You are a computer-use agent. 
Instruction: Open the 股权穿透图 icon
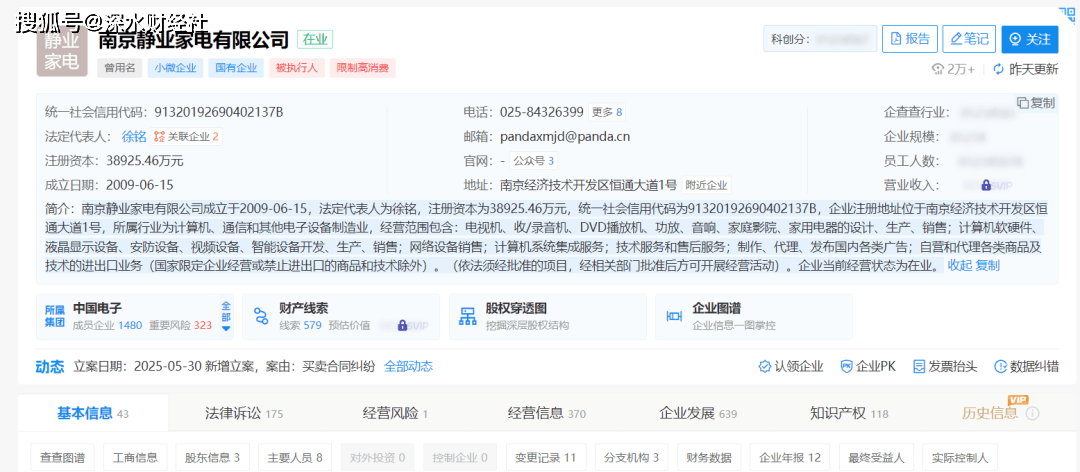[467, 317]
